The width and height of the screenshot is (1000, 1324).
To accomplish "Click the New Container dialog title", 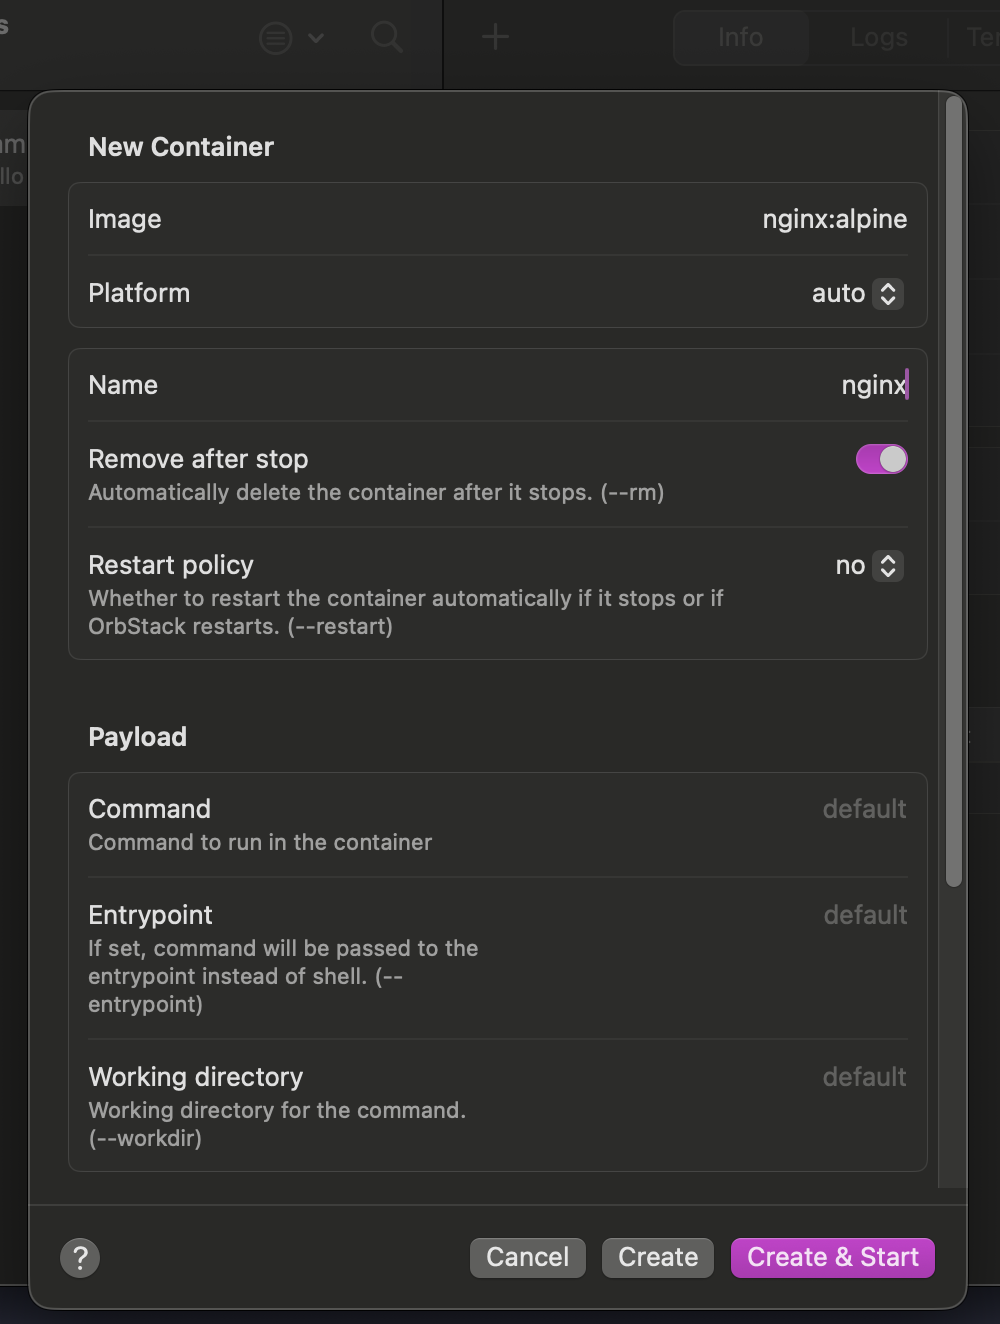I will (181, 147).
